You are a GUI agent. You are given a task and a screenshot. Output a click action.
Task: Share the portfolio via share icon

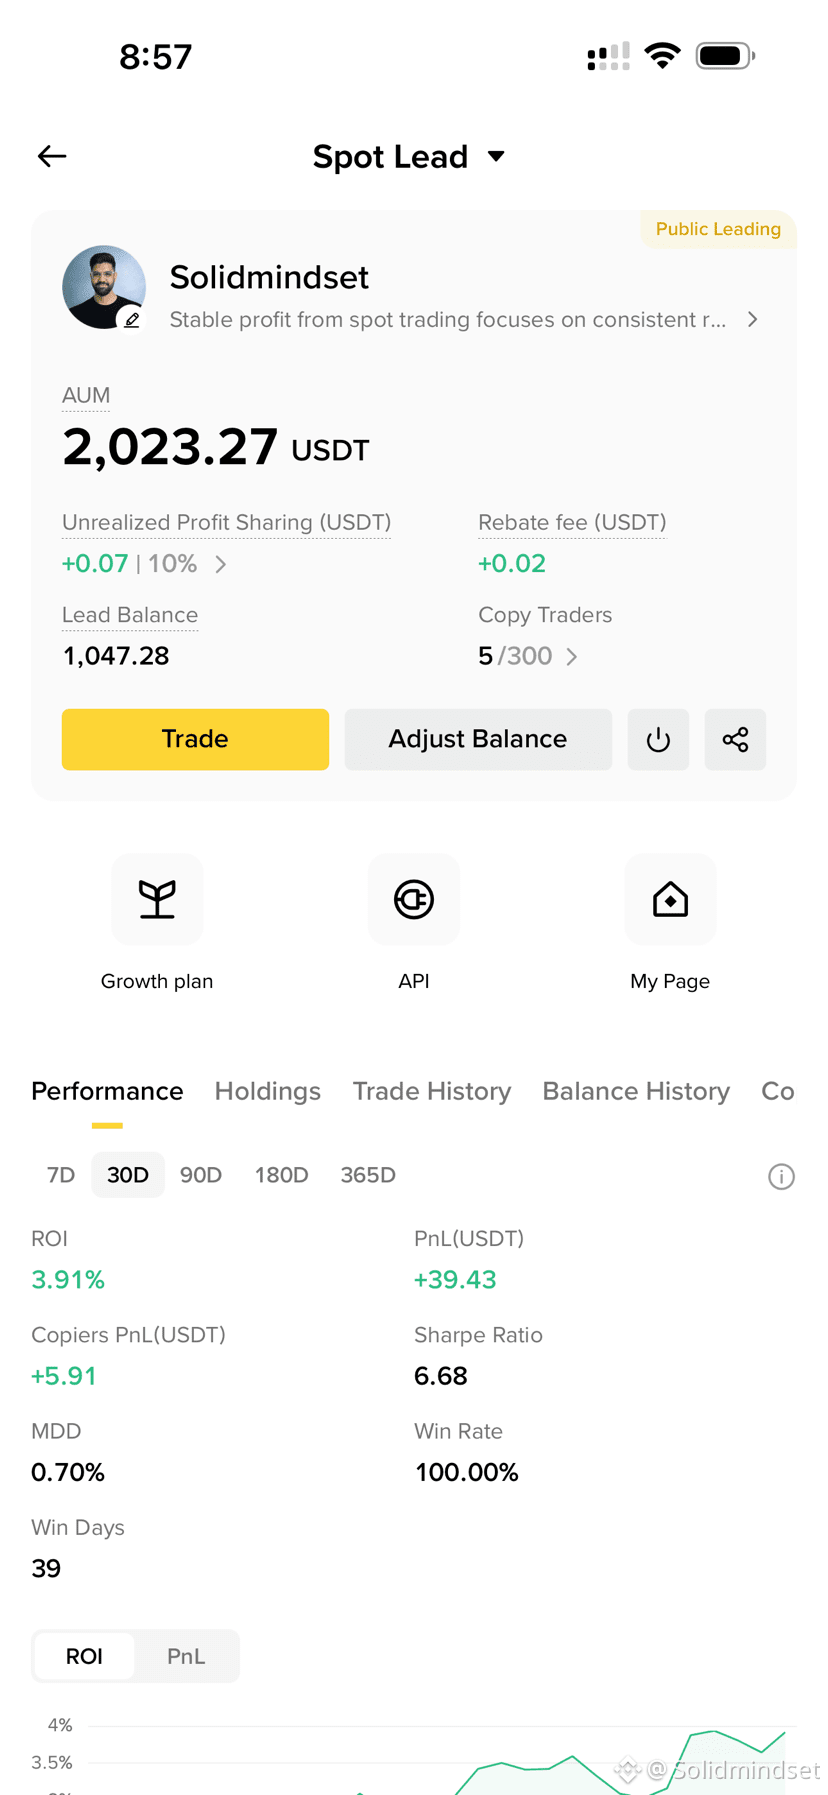(735, 739)
